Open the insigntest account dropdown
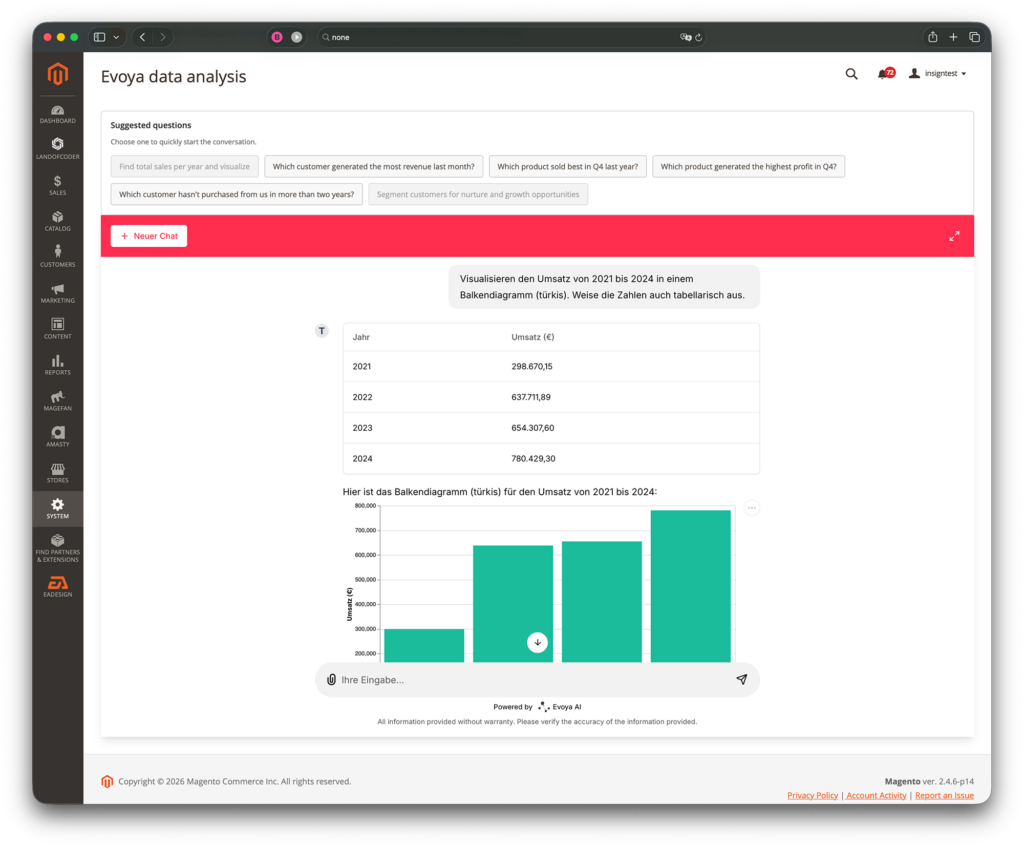 coord(936,73)
